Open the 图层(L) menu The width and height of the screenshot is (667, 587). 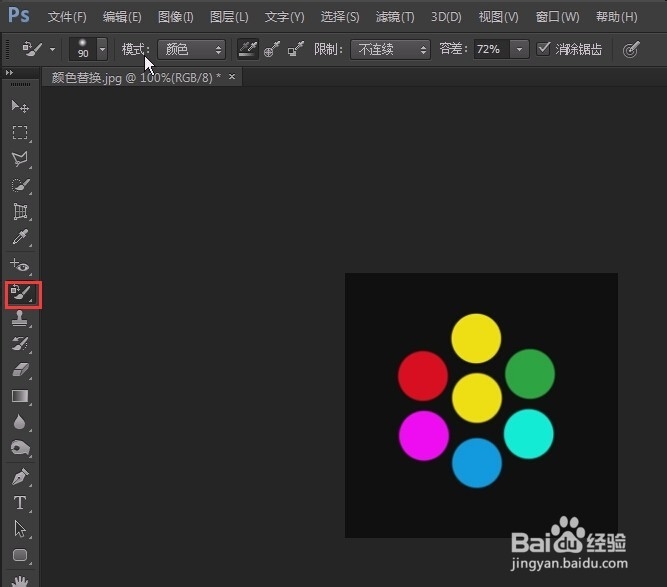point(229,17)
